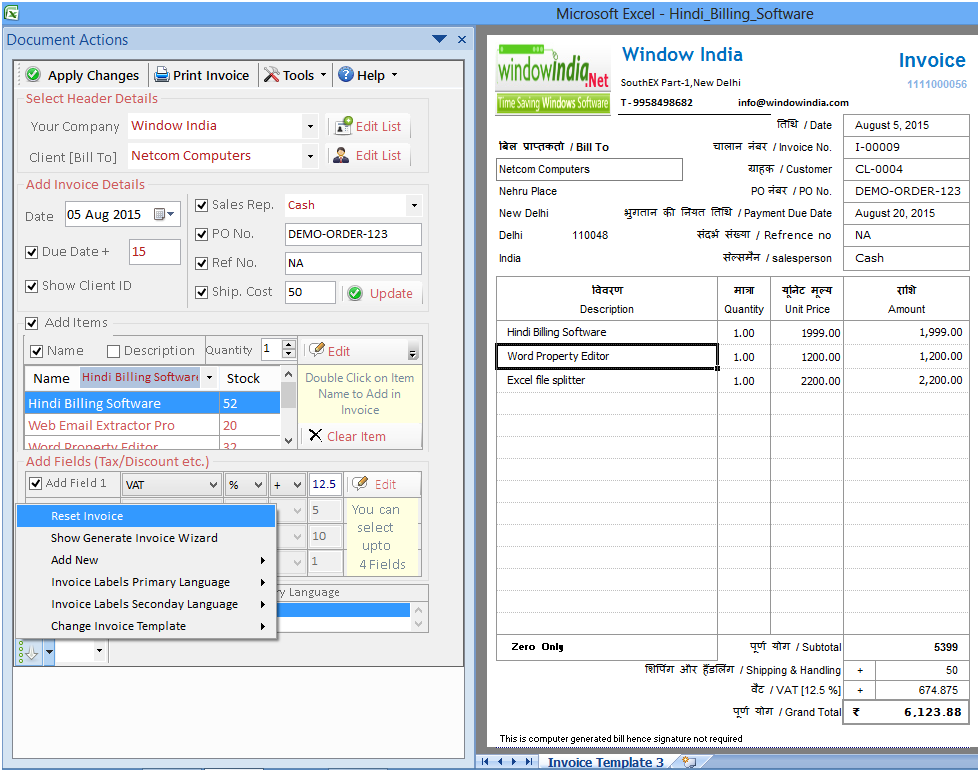Toggle the Show Client ID checkbox
This screenshot has width=978, height=772.
point(31,286)
